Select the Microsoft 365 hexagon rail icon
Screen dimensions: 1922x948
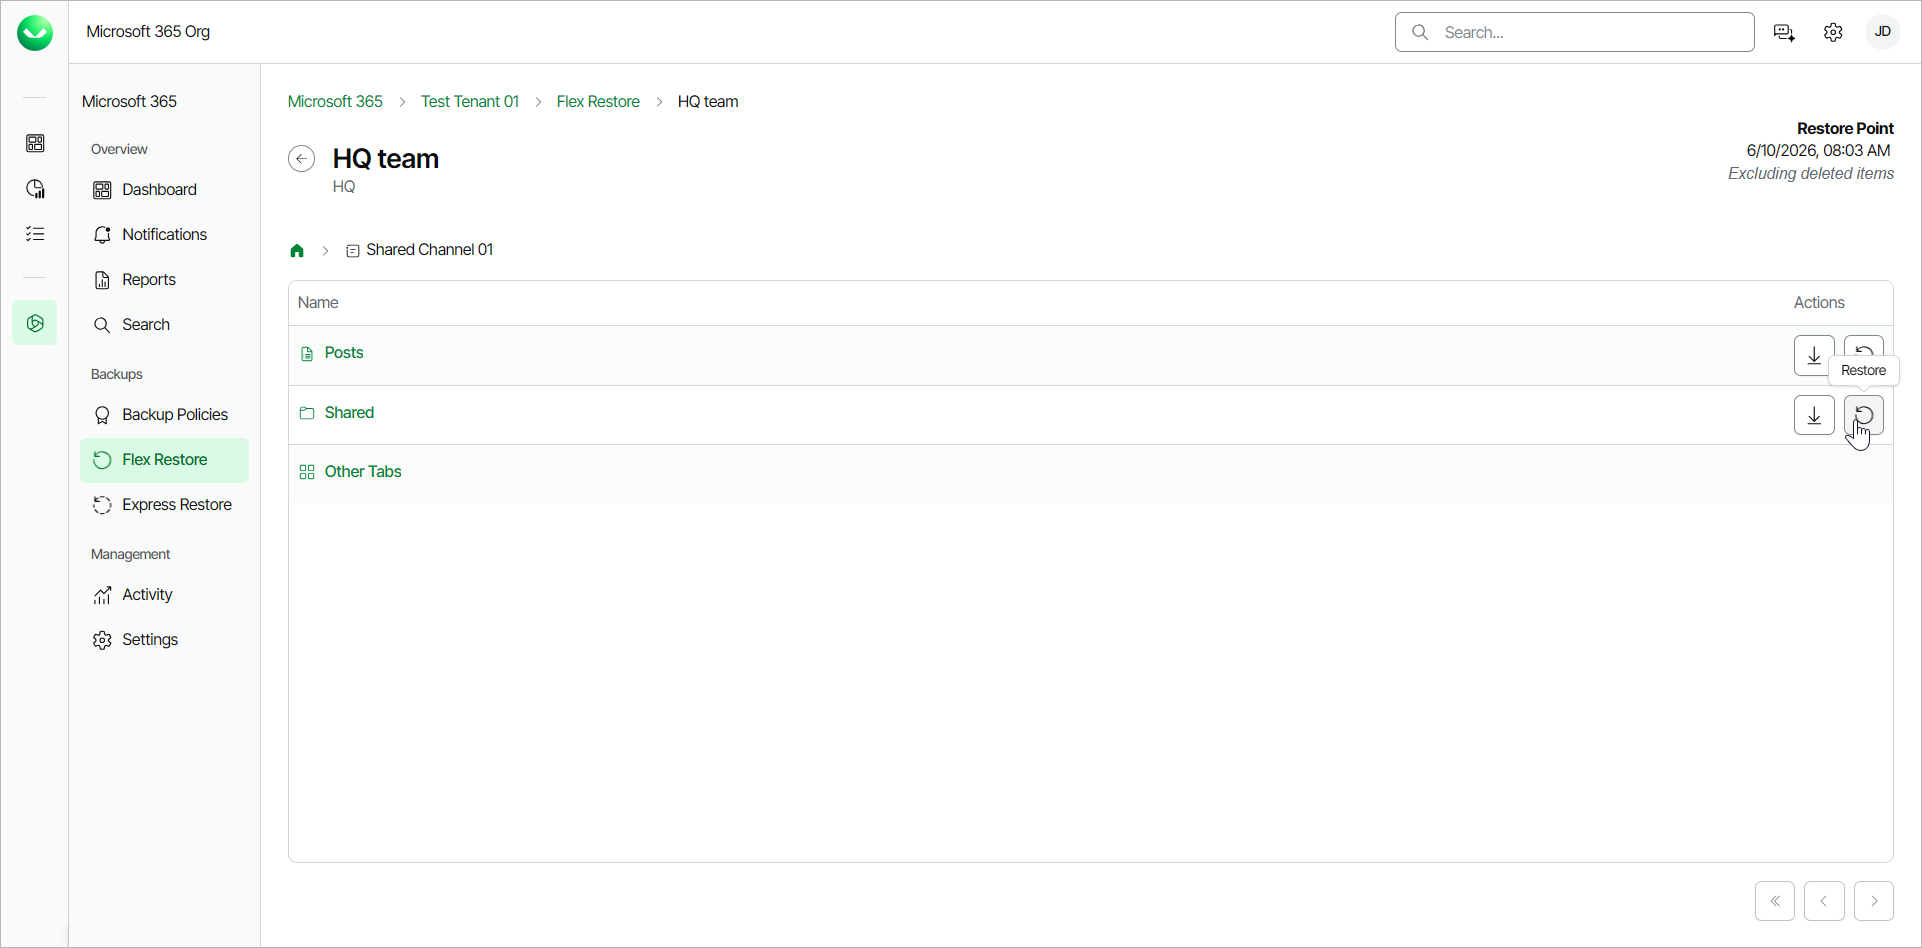click(x=35, y=323)
